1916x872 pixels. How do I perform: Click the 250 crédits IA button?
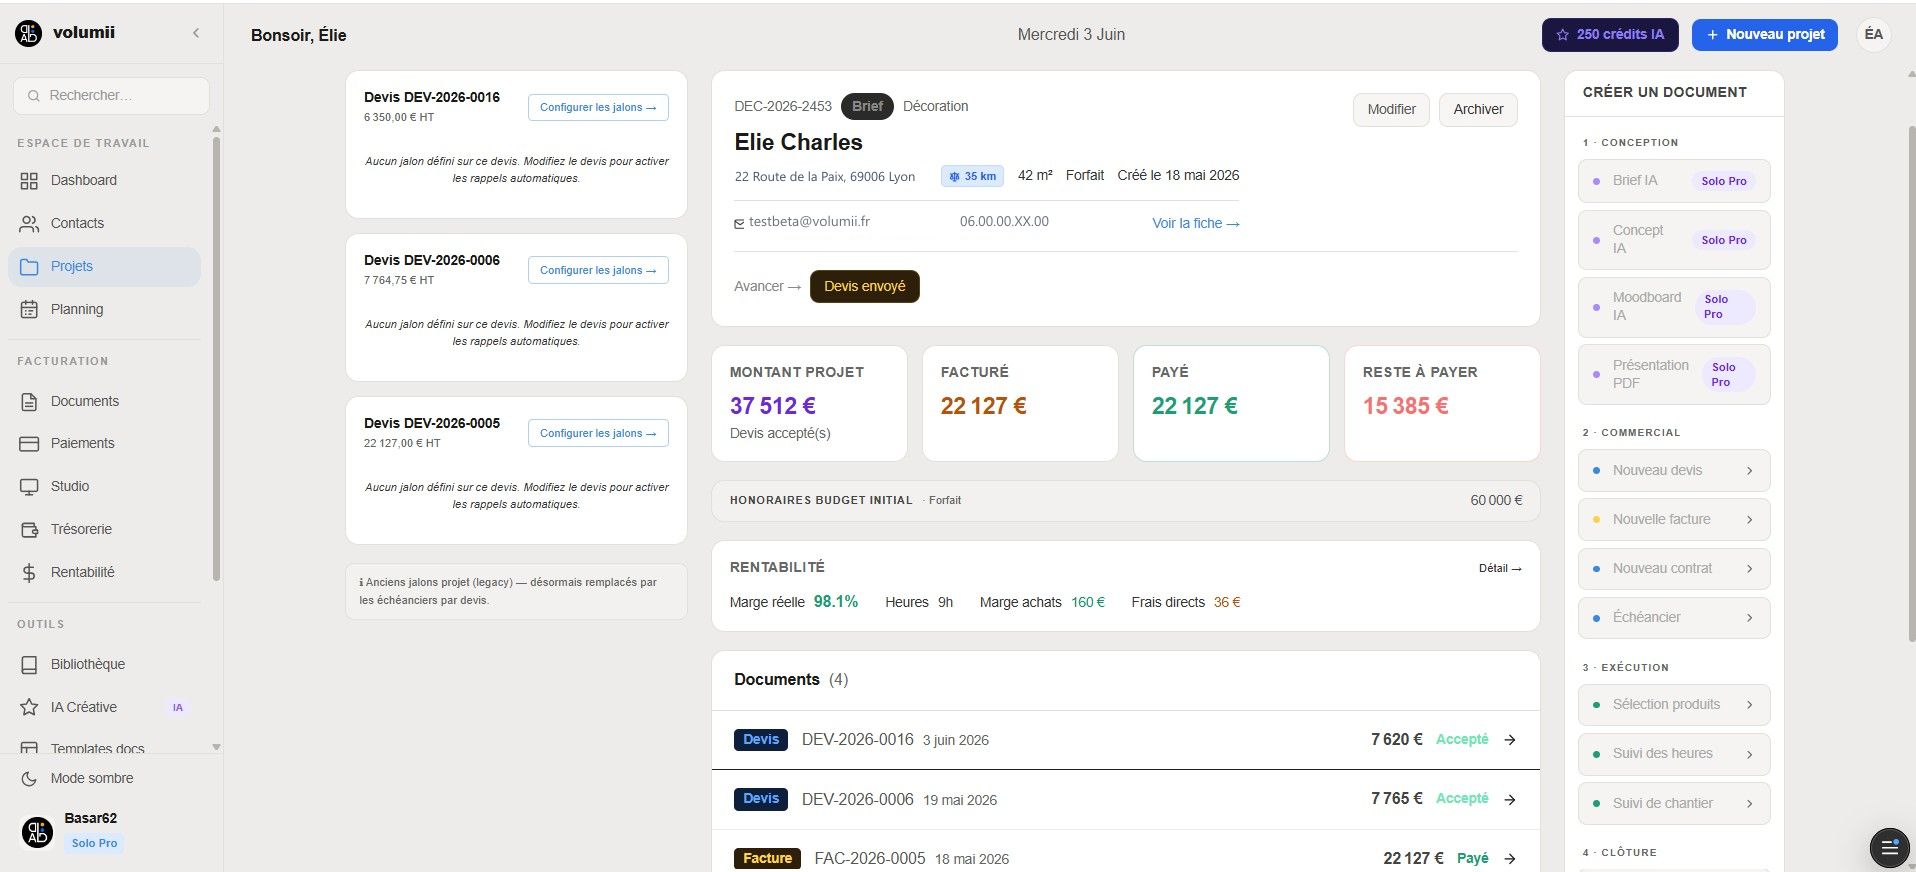click(1611, 34)
